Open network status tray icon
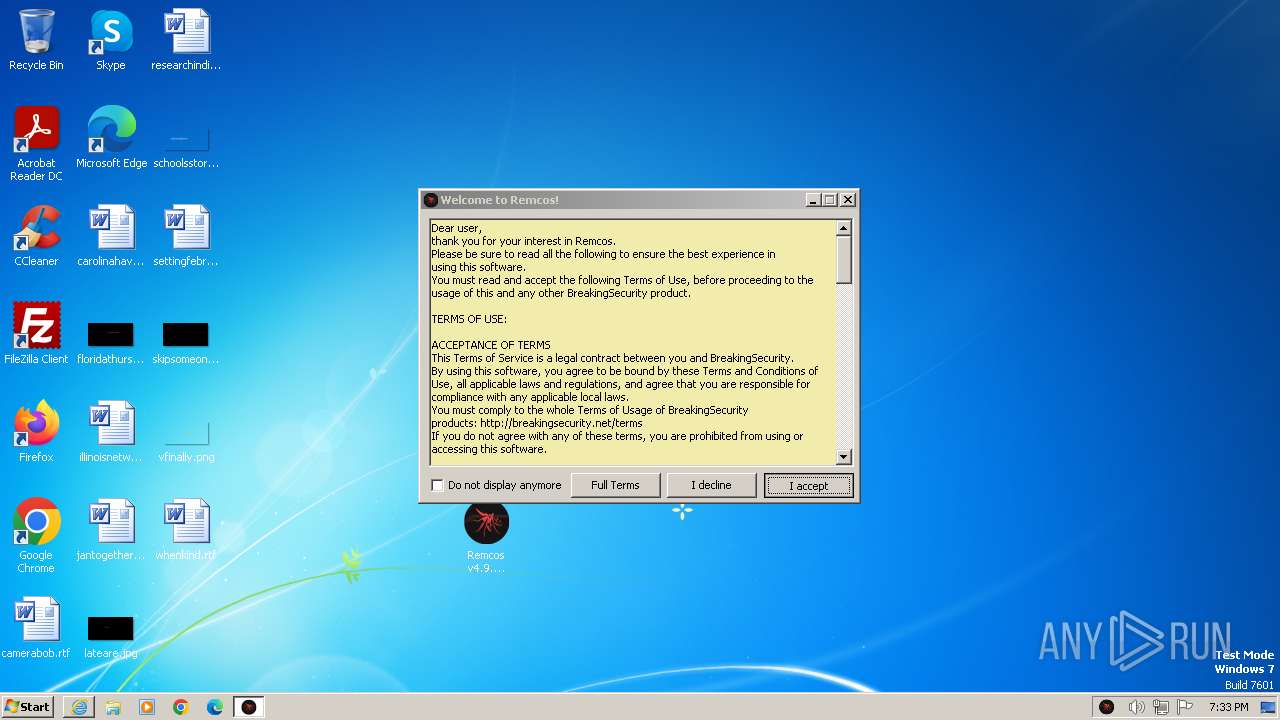The height and width of the screenshot is (720, 1280). [x=1160, y=707]
